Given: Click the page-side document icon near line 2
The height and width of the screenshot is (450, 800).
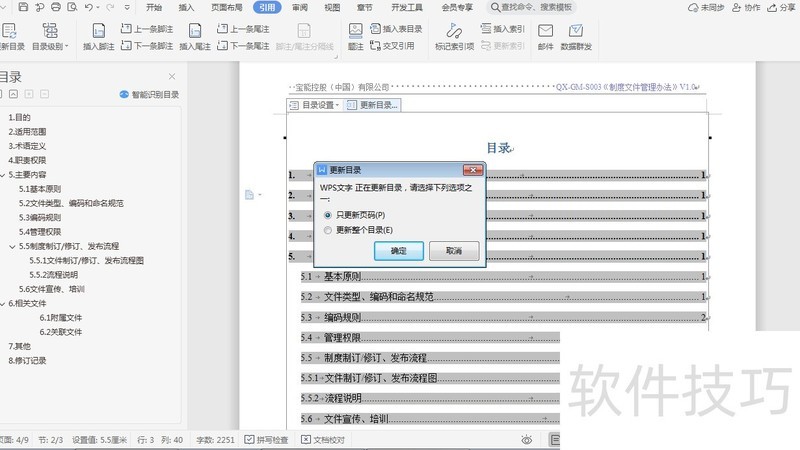Looking at the screenshot, I should point(249,194).
